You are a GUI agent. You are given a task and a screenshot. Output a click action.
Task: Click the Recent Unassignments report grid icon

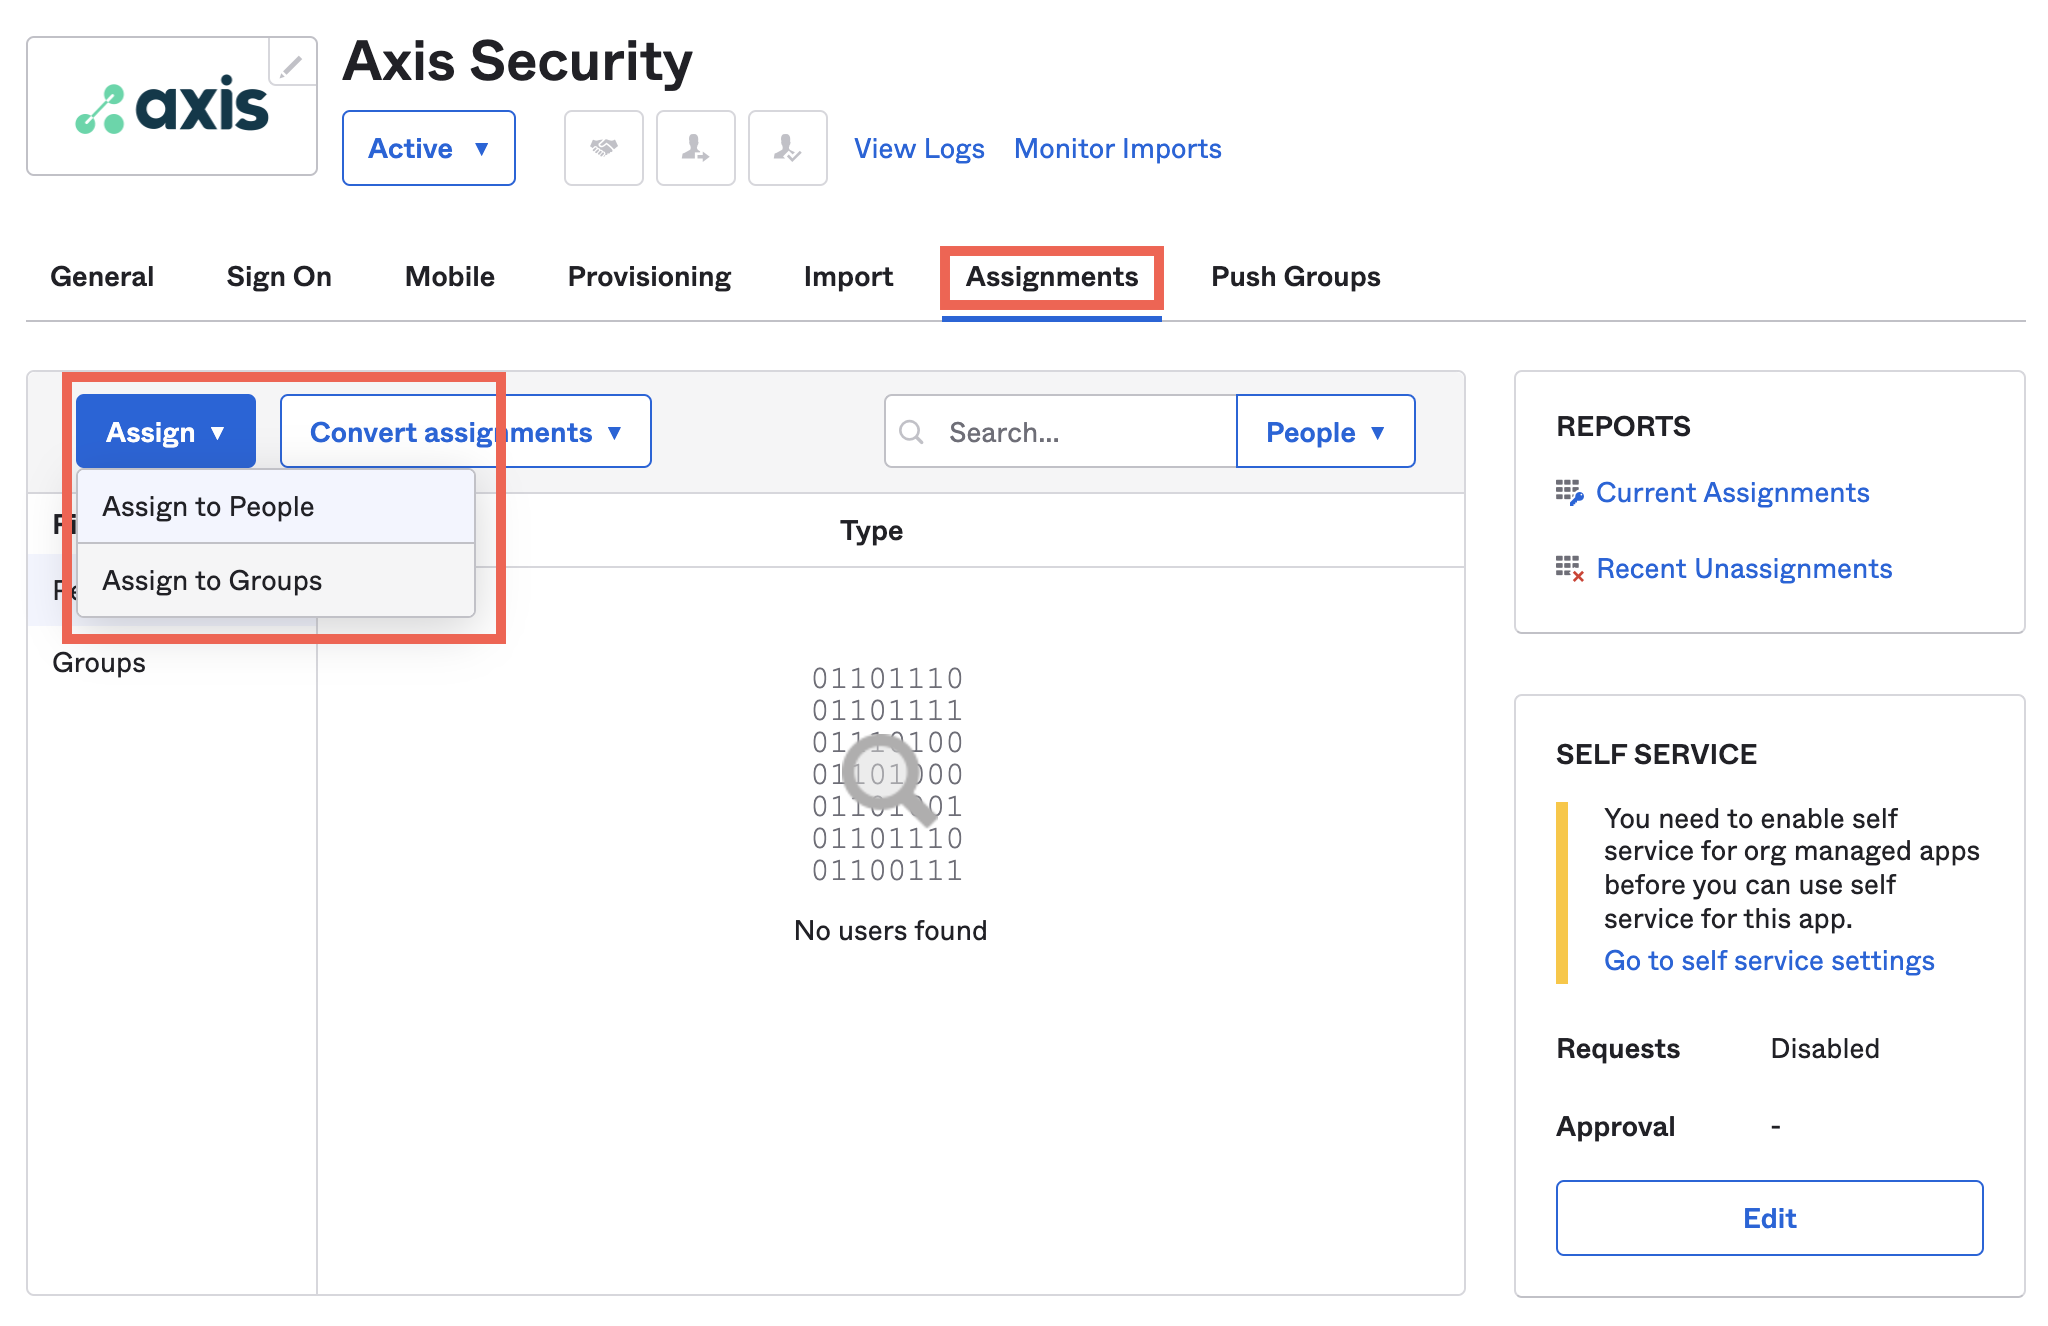click(x=1569, y=568)
